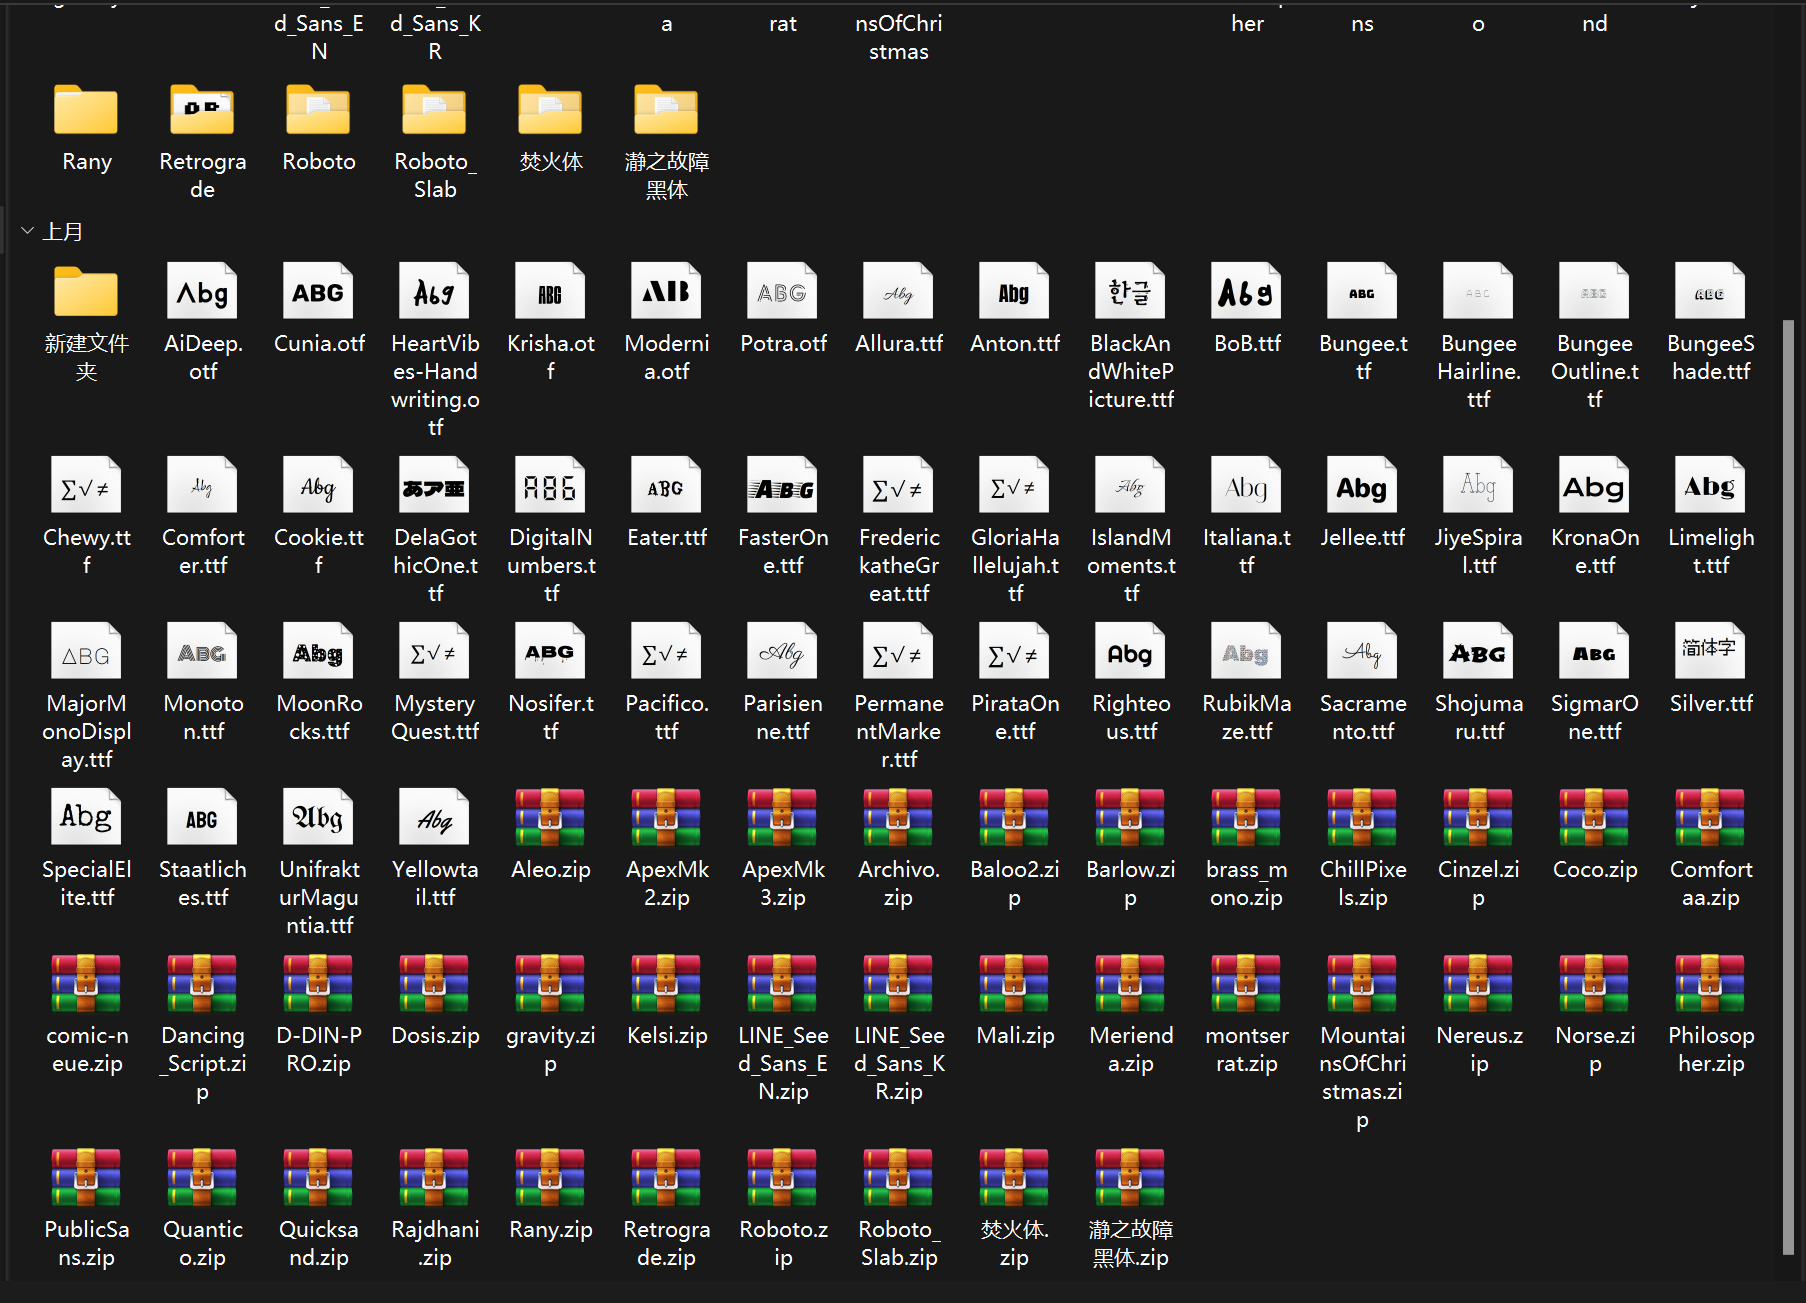The image size is (1806, 1303).
Task: Click the Potra.otf file name
Action: [x=783, y=343]
